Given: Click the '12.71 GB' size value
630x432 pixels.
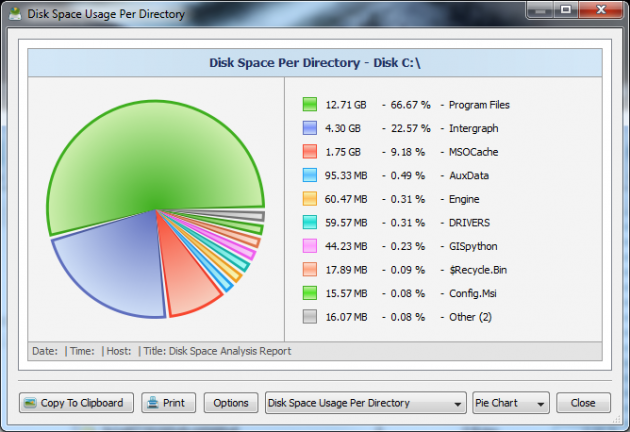Looking at the screenshot, I should (x=346, y=105).
